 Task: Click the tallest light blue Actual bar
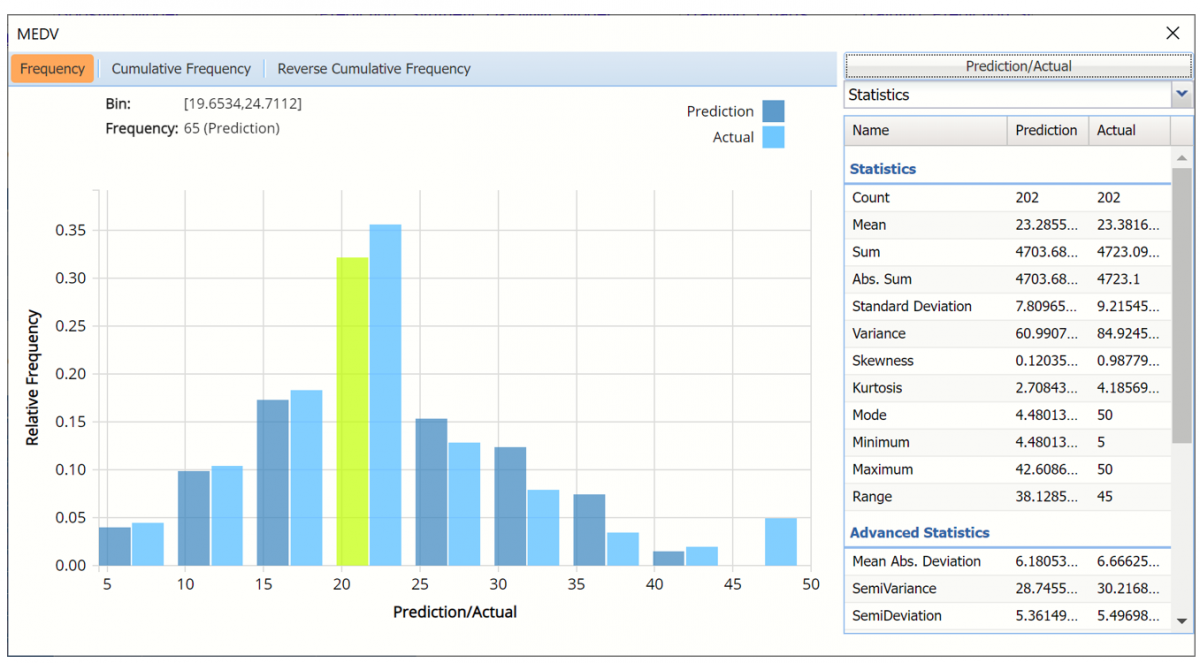click(385, 395)
